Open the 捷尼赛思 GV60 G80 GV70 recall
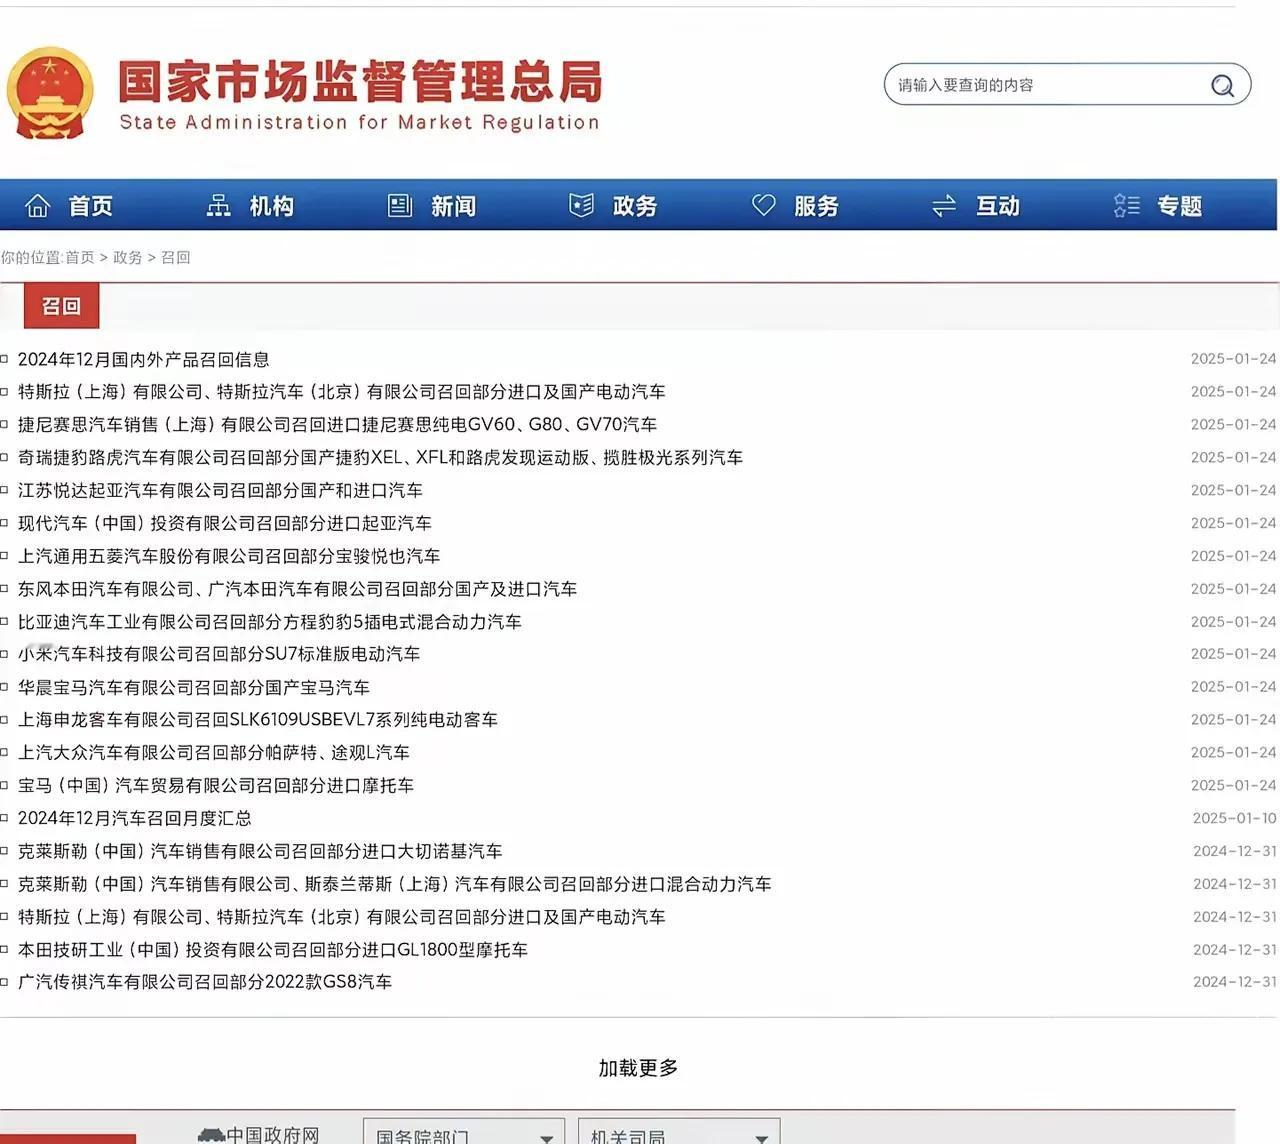 [x=337, y=425]
